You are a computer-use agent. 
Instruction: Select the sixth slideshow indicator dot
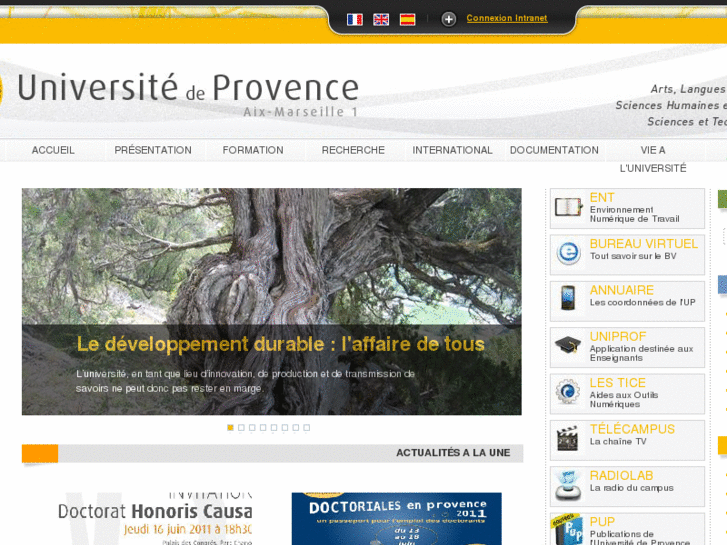click(285, 428)
